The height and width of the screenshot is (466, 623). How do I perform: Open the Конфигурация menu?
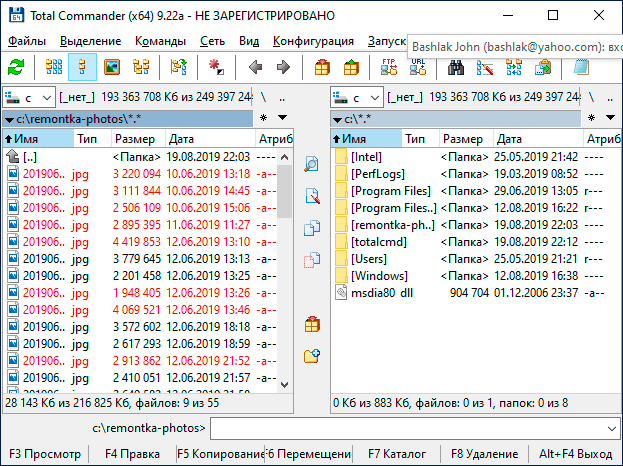tap(313, 41)
